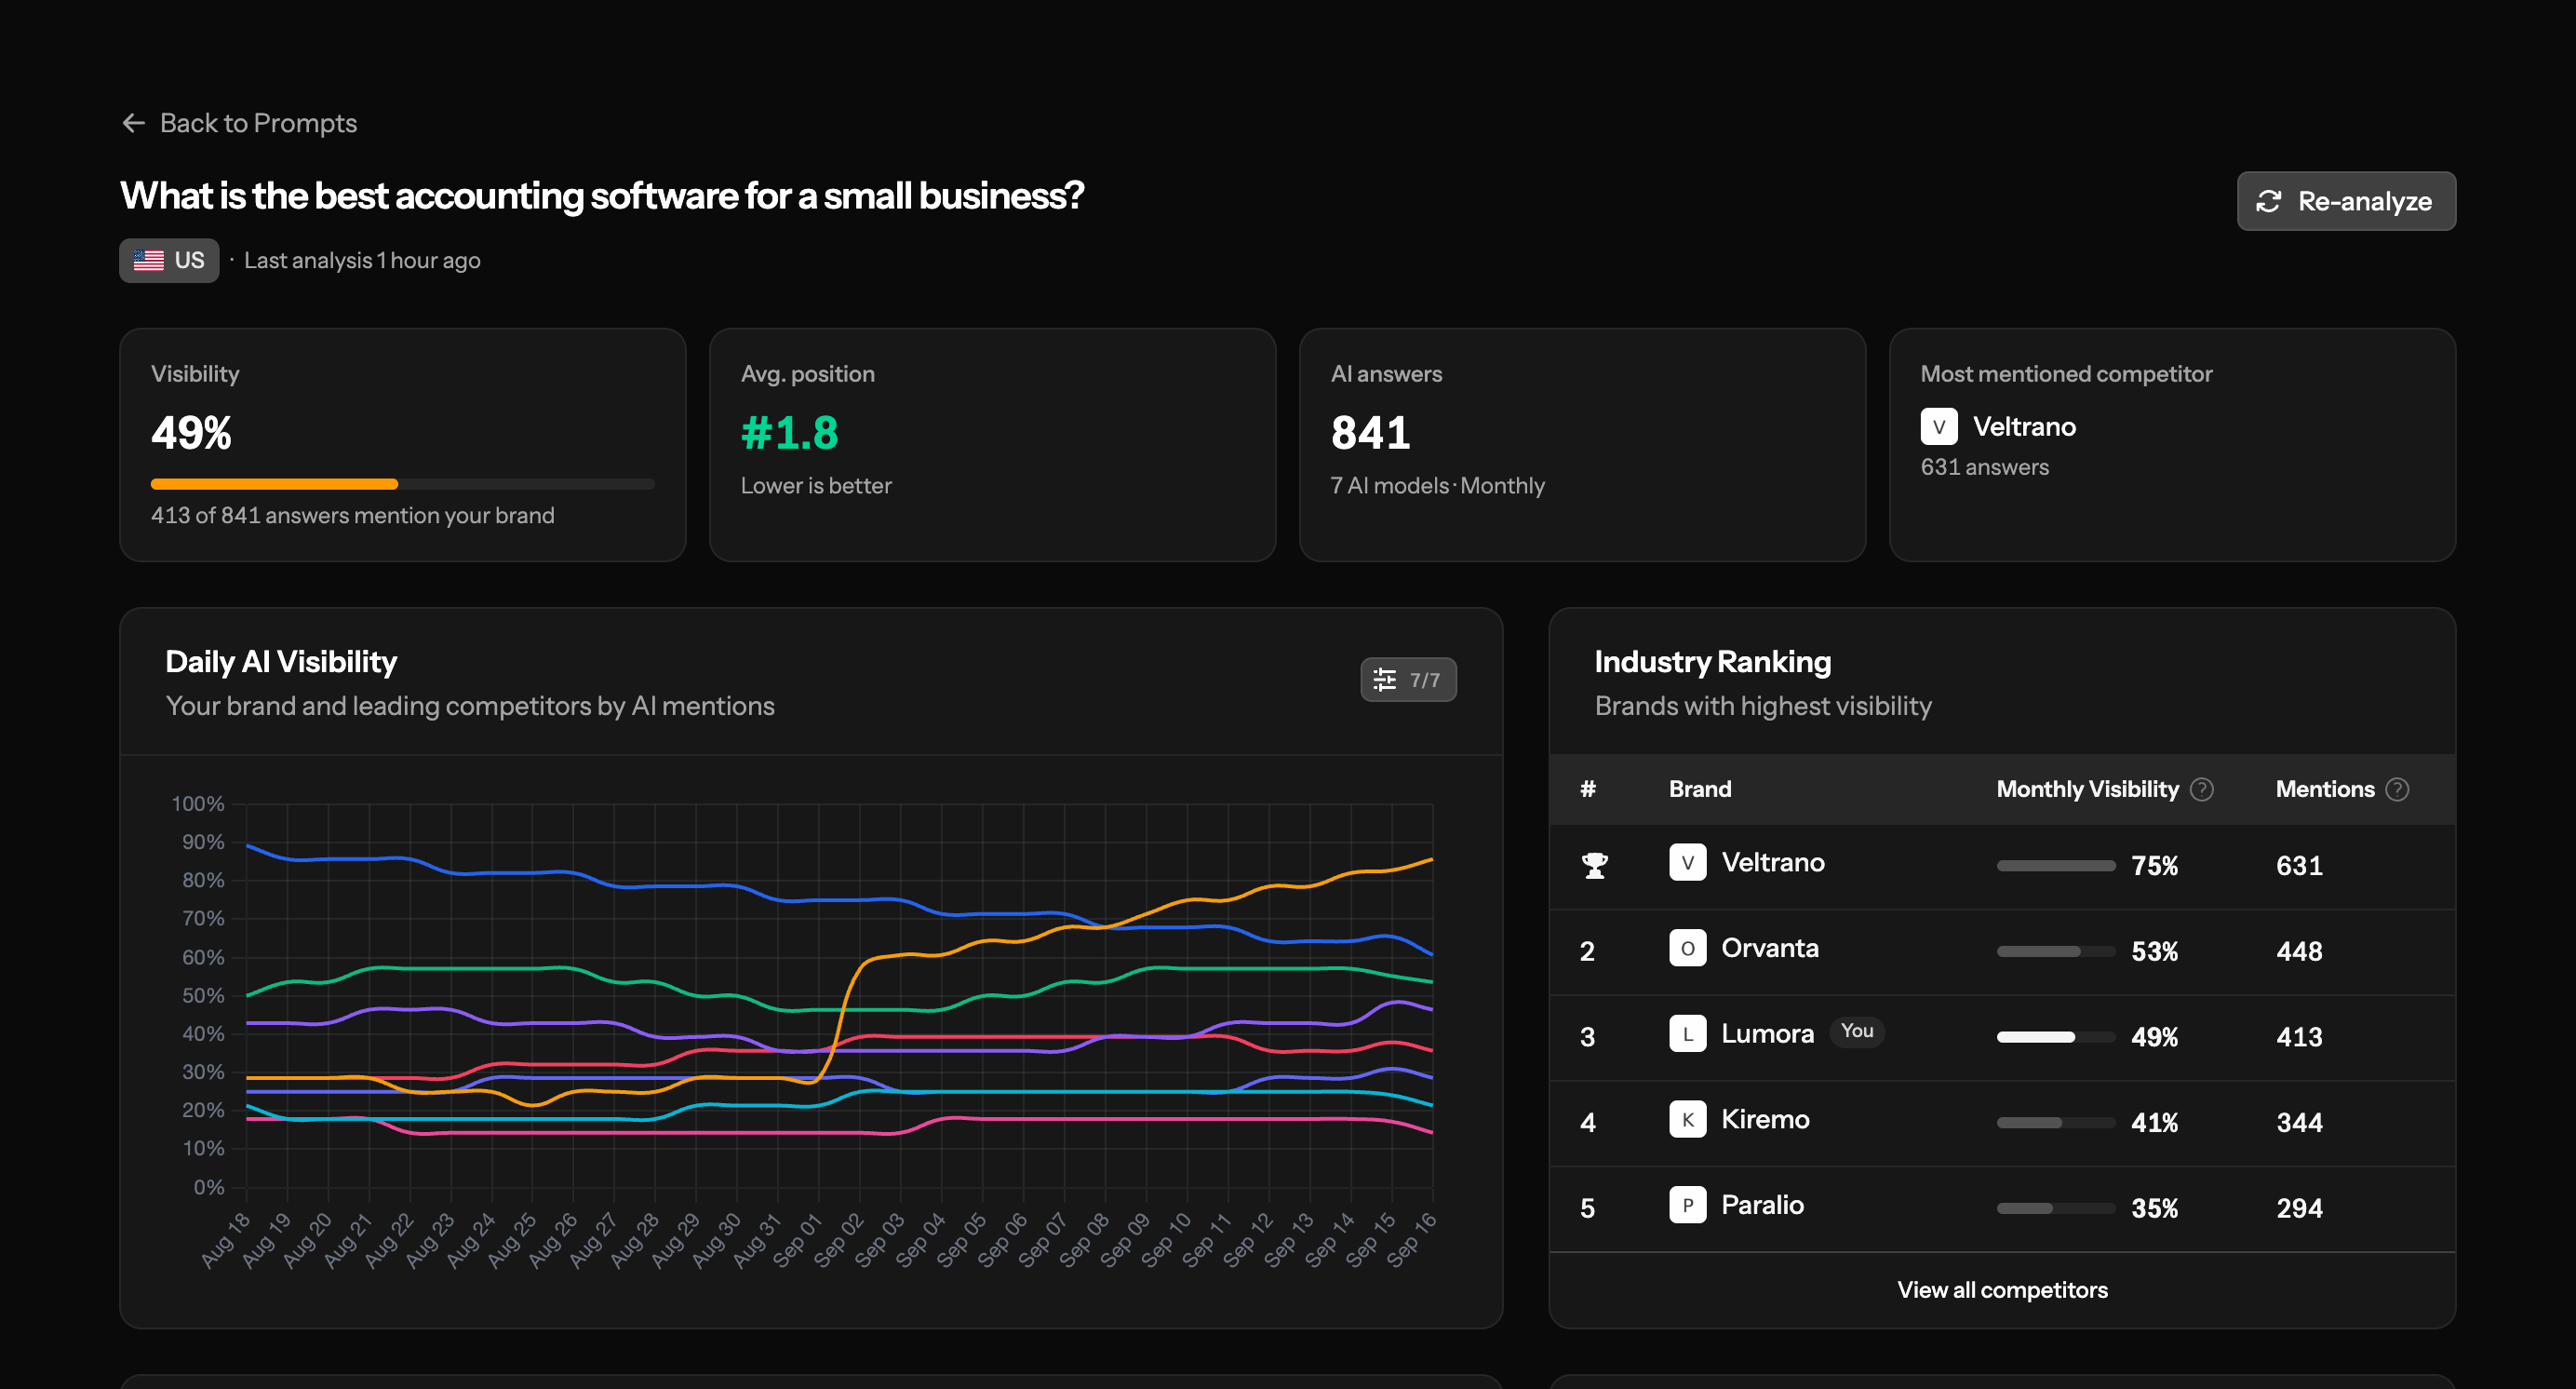Click 7 AI models Monthly text
This screenshot has height=1389, width=2576.
tap(1437, 486)
